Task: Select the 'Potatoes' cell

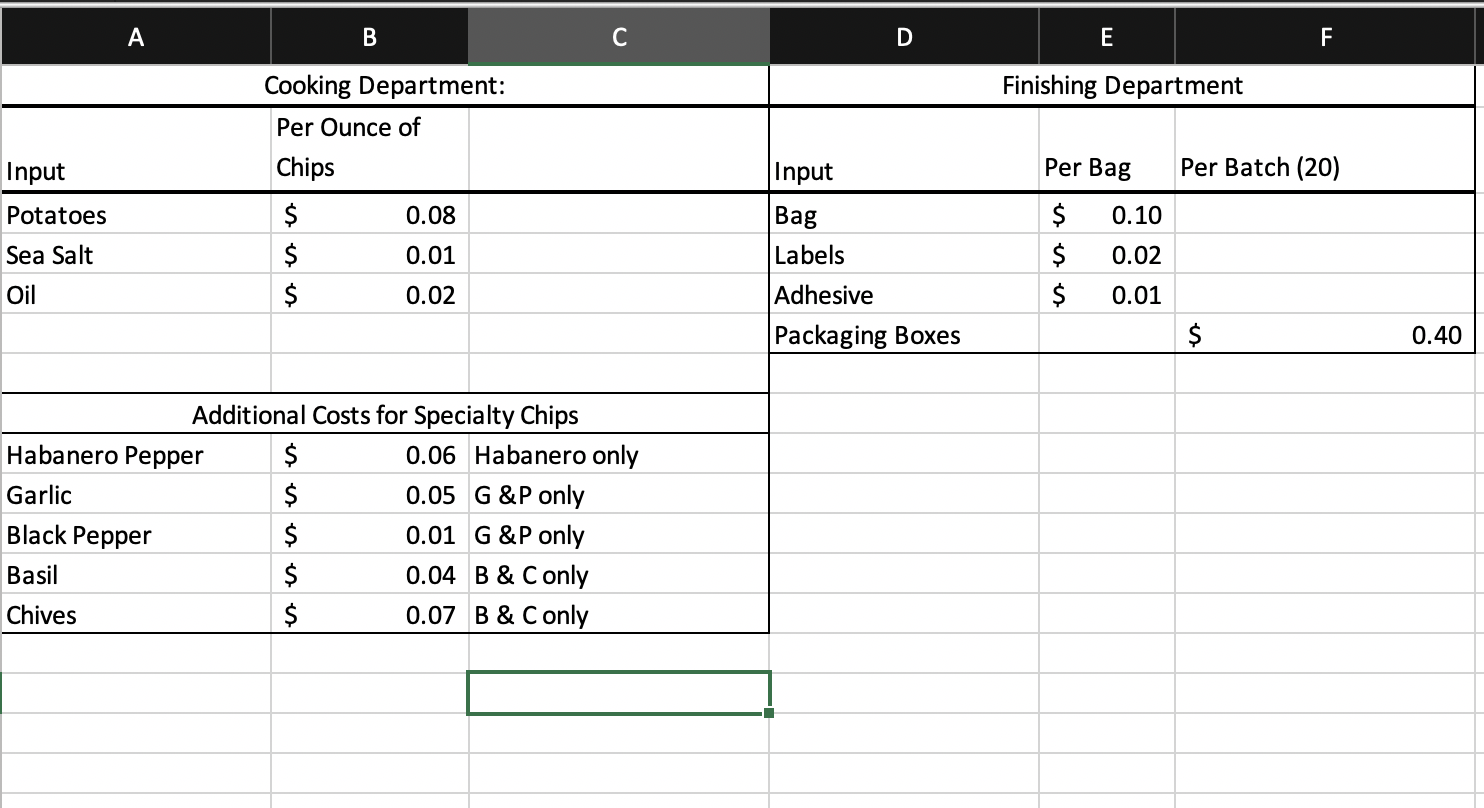Action: point(135,215)
